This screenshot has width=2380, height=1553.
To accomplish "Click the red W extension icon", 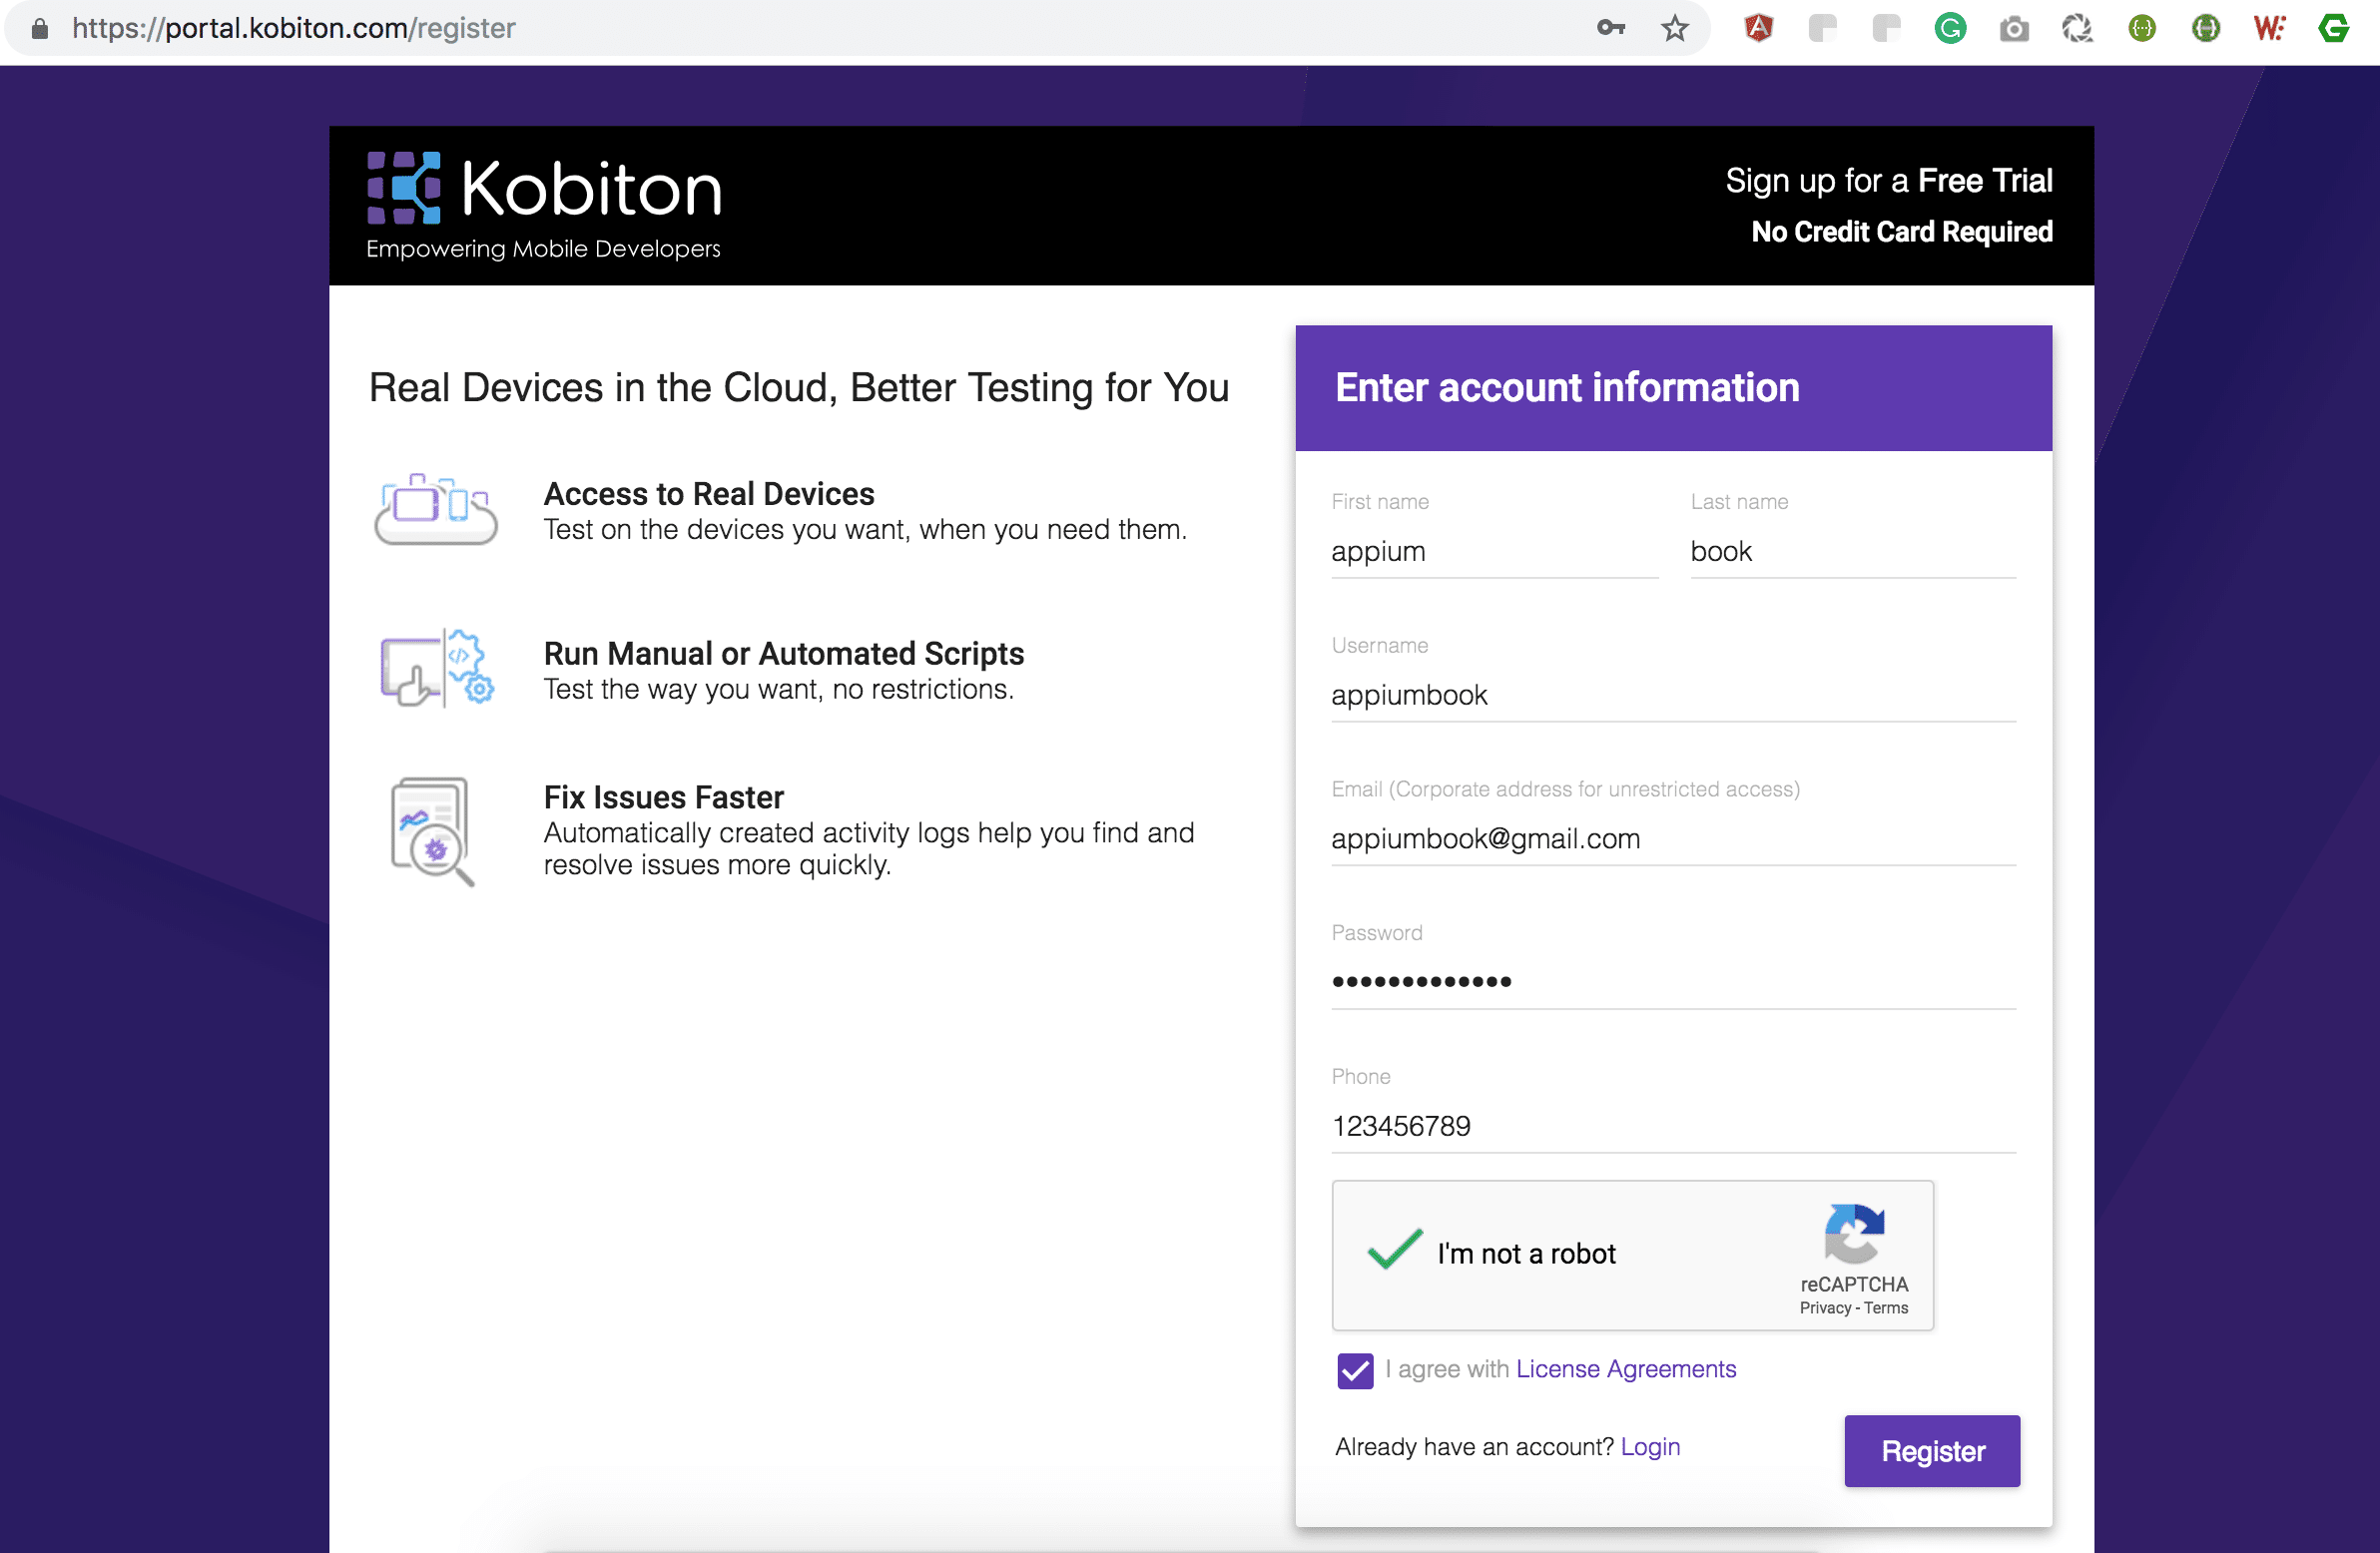I will tap(2269, 28).
